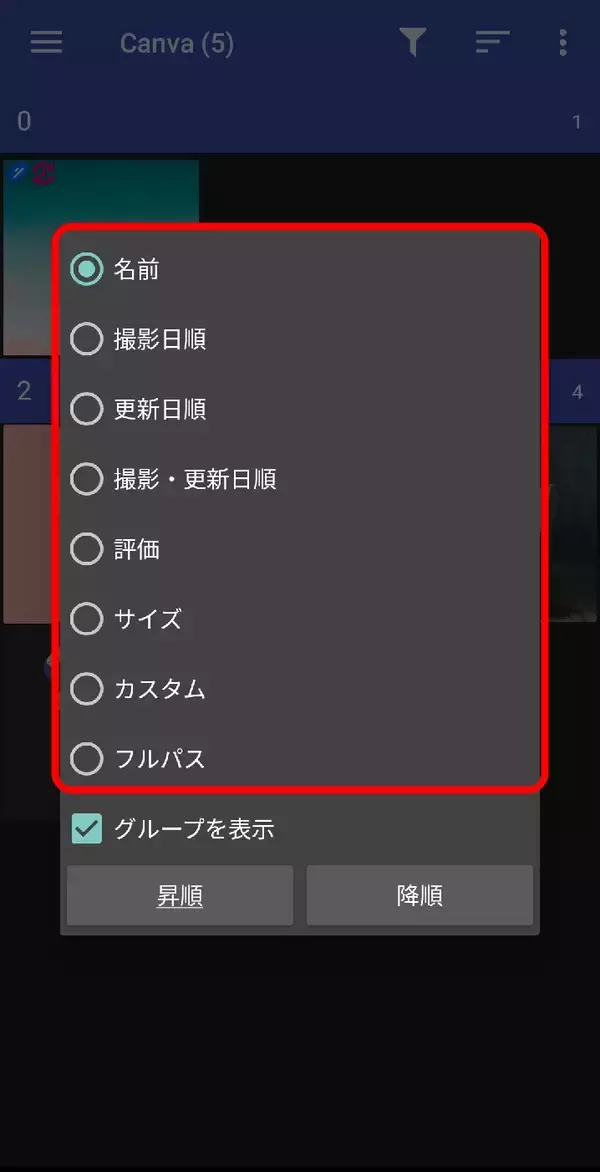Select サイズ sort radio button
Viewport: 600px width, 1172px height.
click(x=87, y=619)
